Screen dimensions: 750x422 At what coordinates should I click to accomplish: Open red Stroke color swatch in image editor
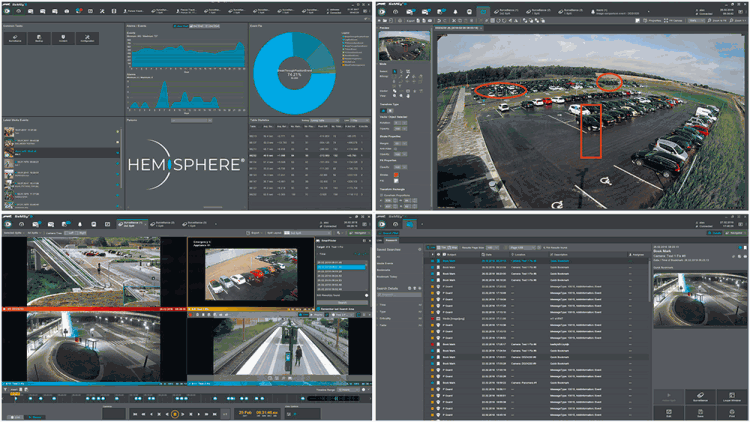[x=396, y=175]
